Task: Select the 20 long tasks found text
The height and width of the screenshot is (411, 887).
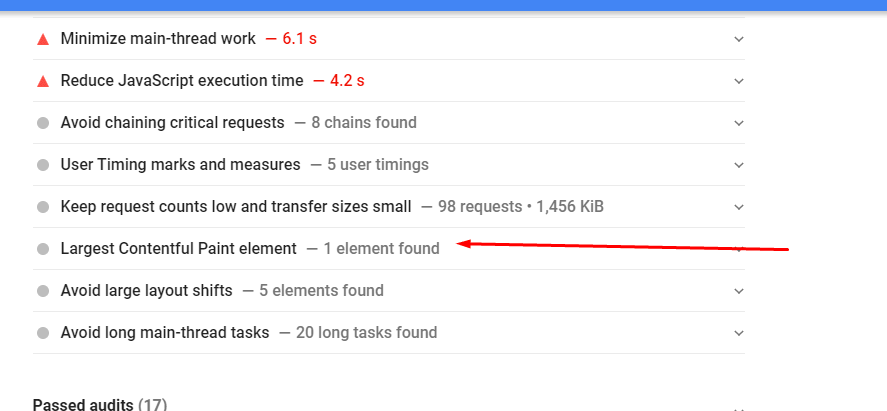Action: click(367, 332)
